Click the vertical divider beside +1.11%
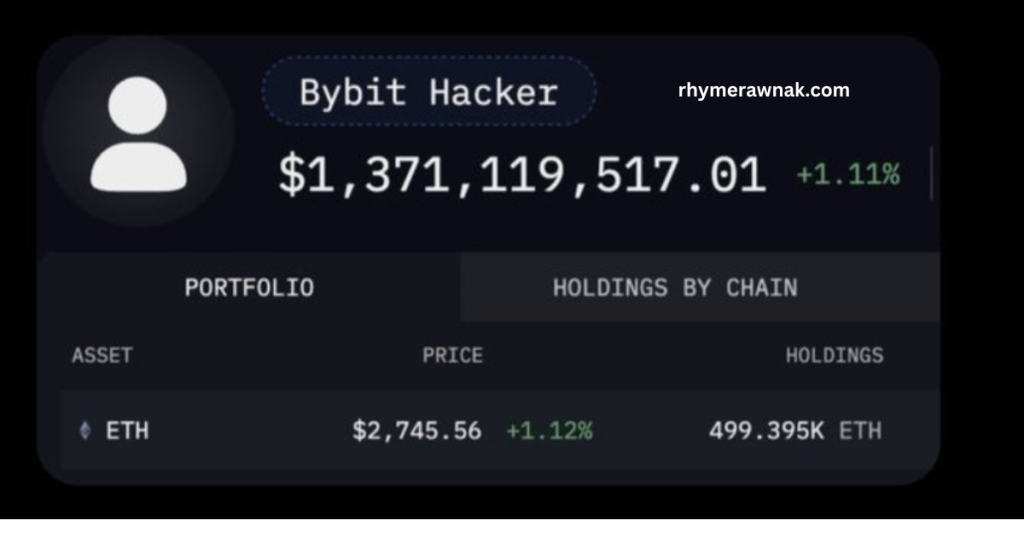This screenshot has height=538, width=1024. point(931,173)
